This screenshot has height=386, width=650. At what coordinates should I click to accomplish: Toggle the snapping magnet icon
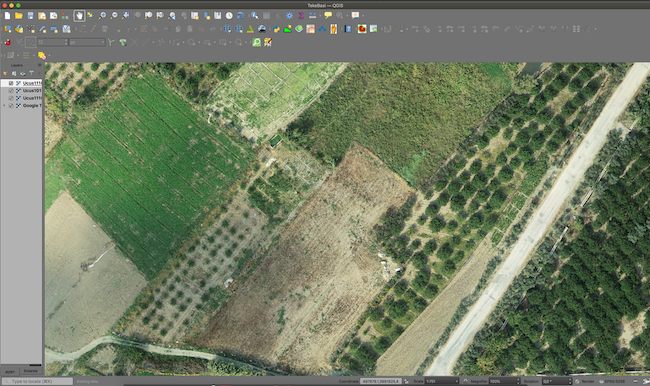pyautogui.click(x=7, y=42)
